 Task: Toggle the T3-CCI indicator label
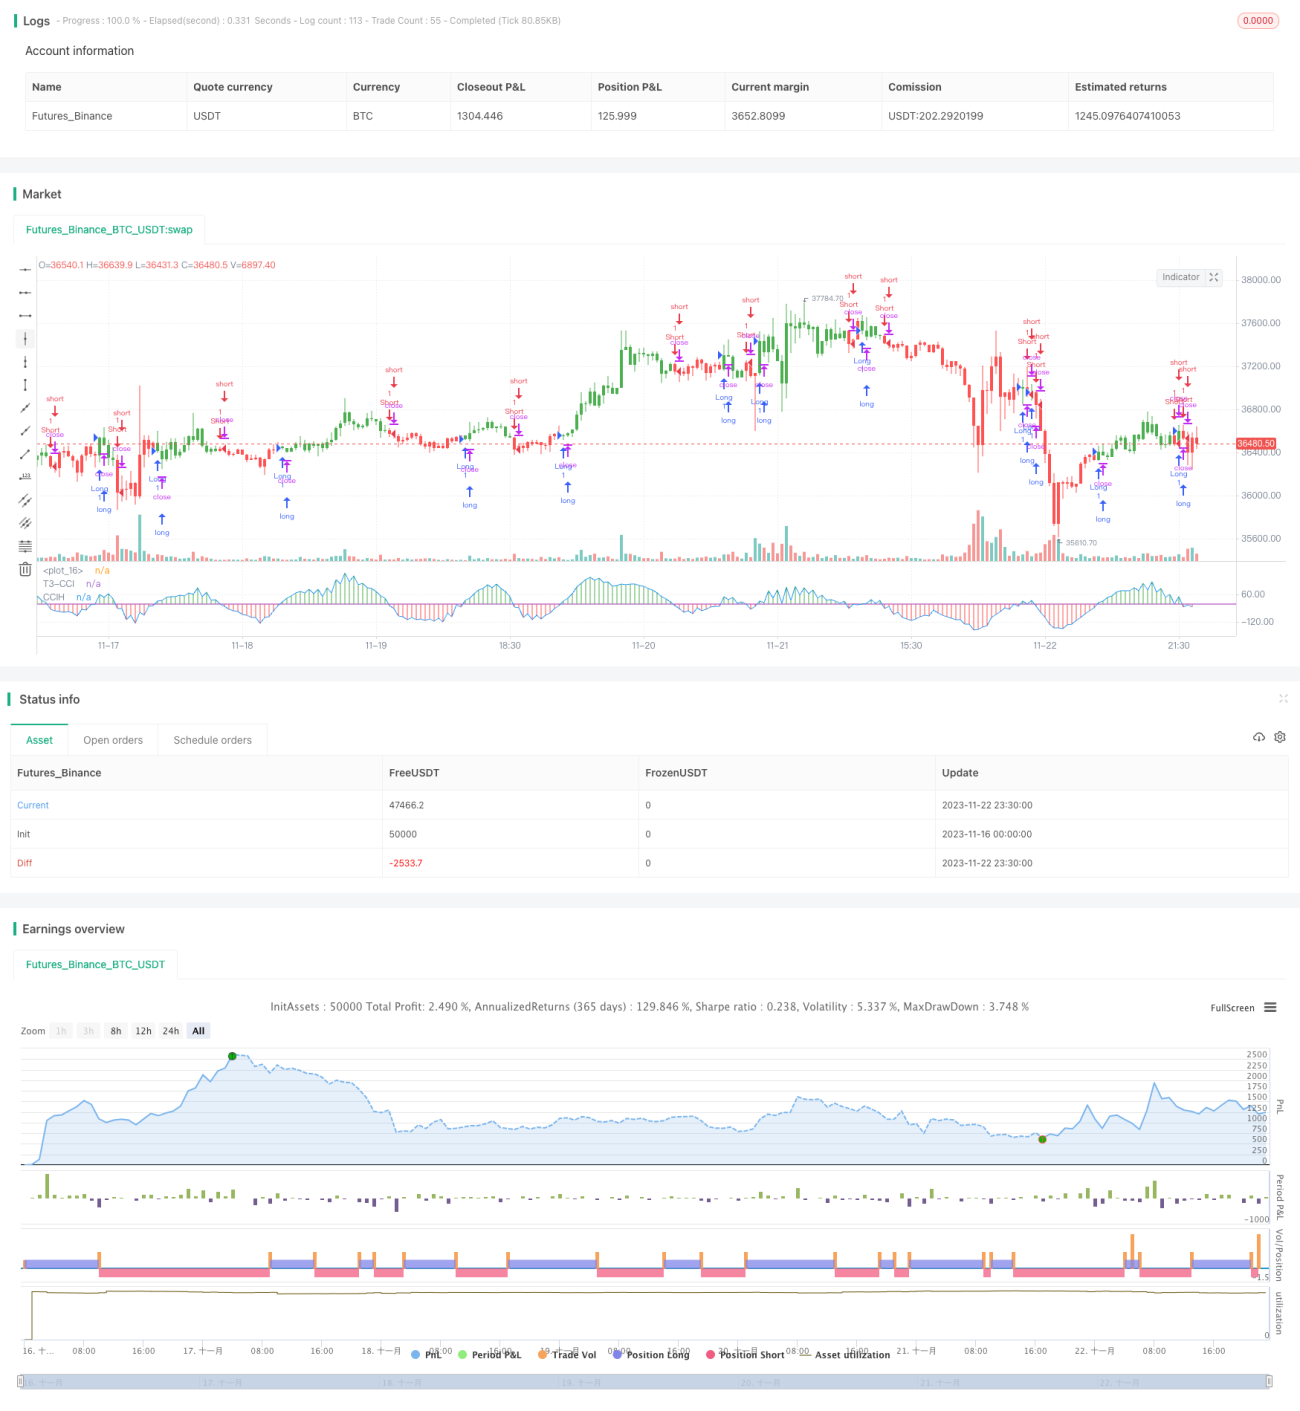(58, 583)
